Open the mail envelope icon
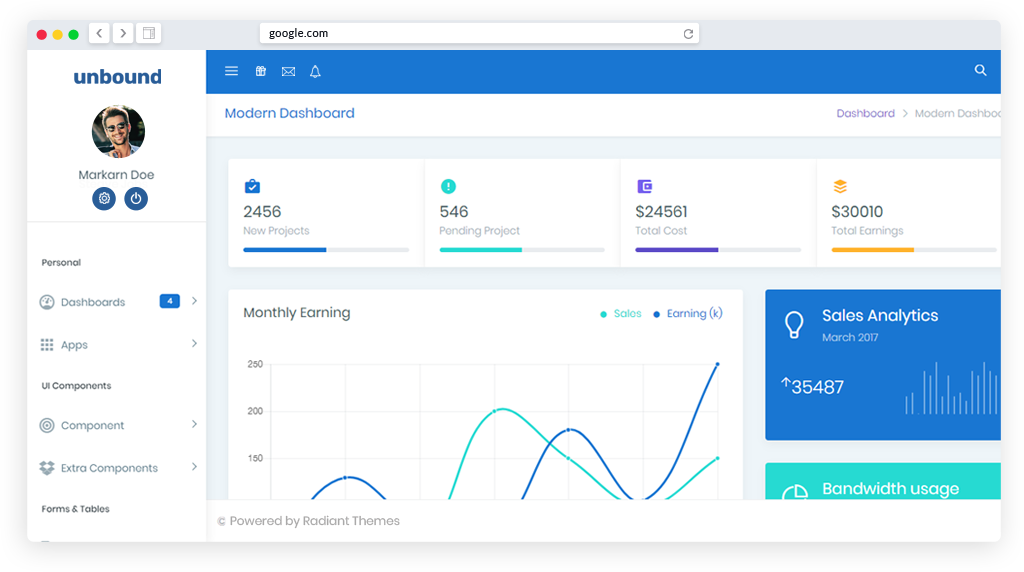The image size is (1024, 572). coord(288,71)
